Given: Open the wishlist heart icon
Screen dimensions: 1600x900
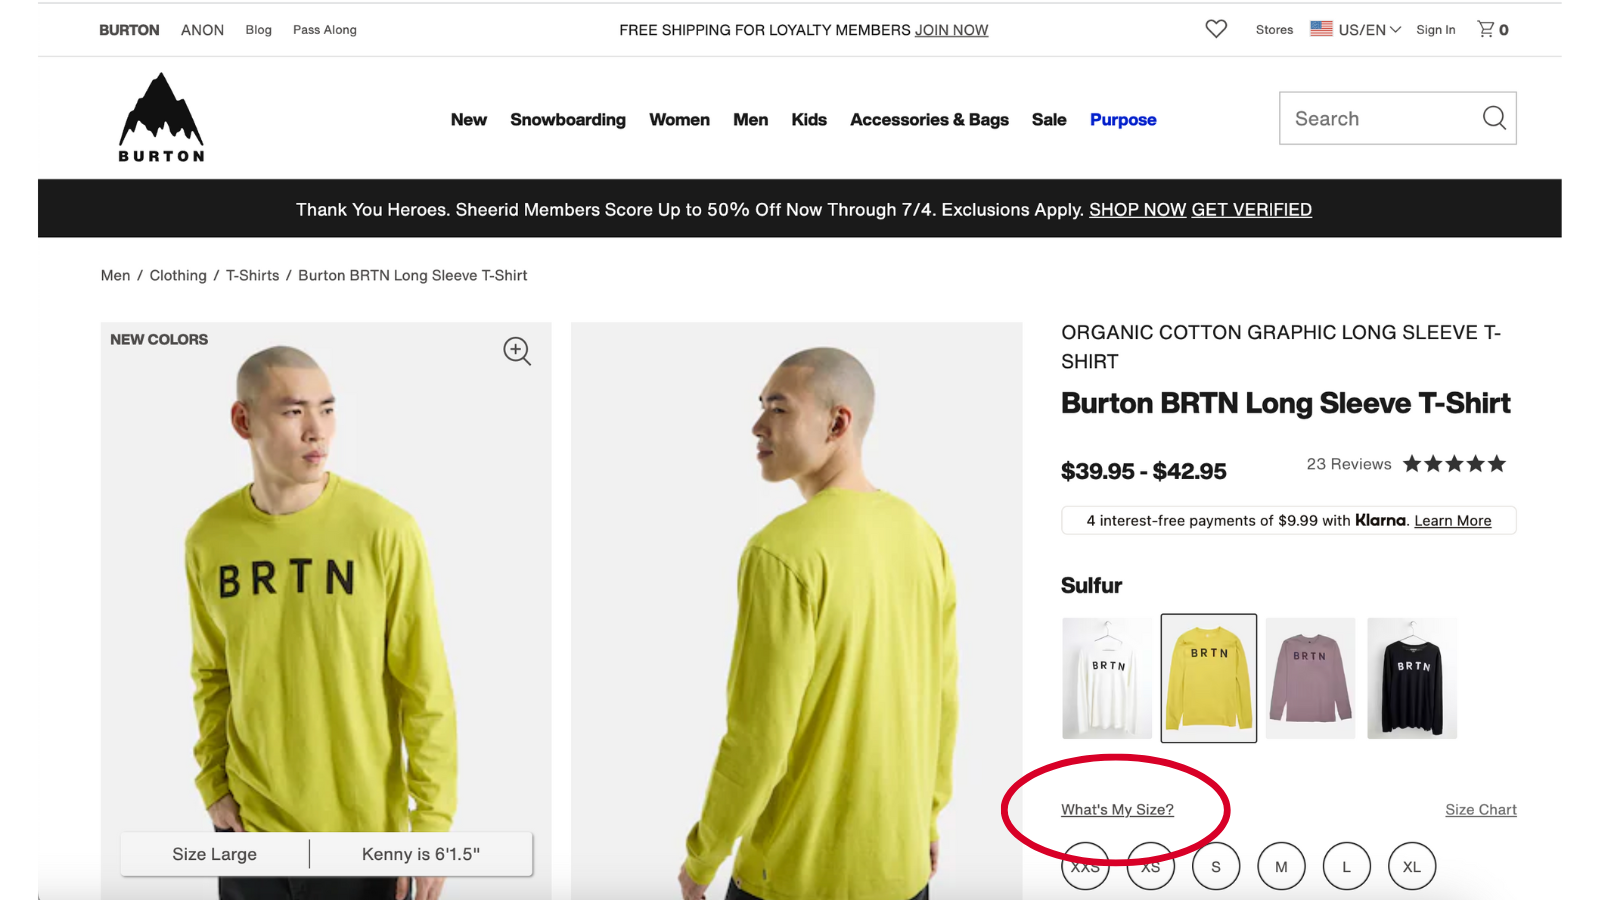Looking at the screenshot, I should click(1216, 29).
